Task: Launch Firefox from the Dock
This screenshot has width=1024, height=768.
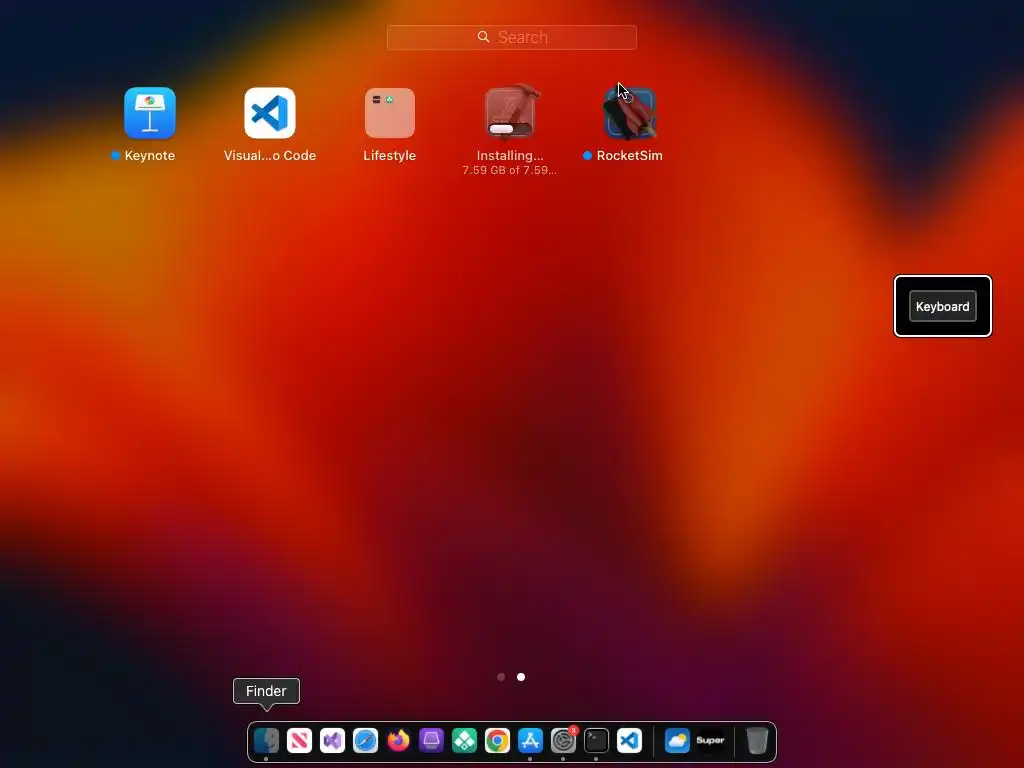Action: click(398, 741)
